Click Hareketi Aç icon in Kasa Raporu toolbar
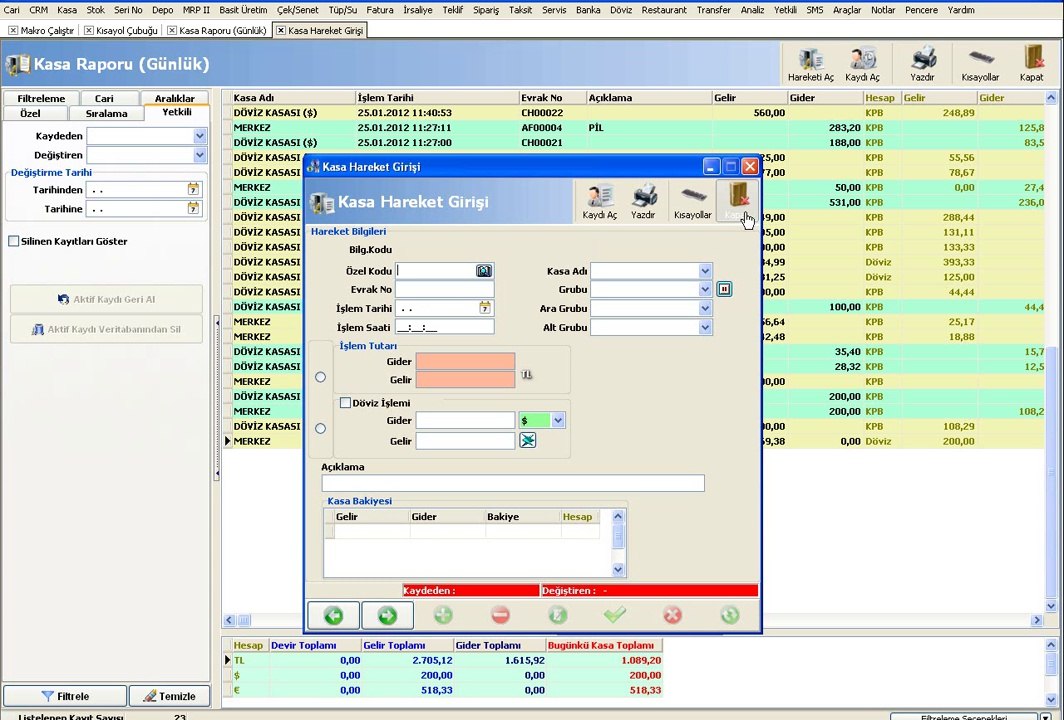1064x720 pixels. [x=810, y=64]
